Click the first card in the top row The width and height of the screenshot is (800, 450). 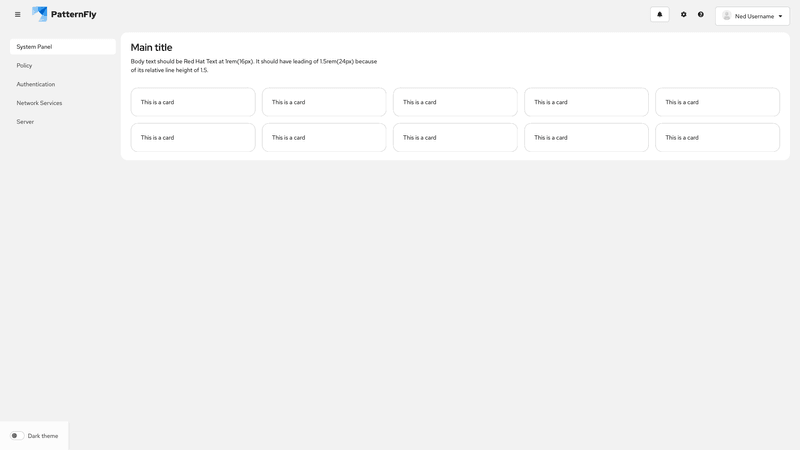tap(193, 102)
